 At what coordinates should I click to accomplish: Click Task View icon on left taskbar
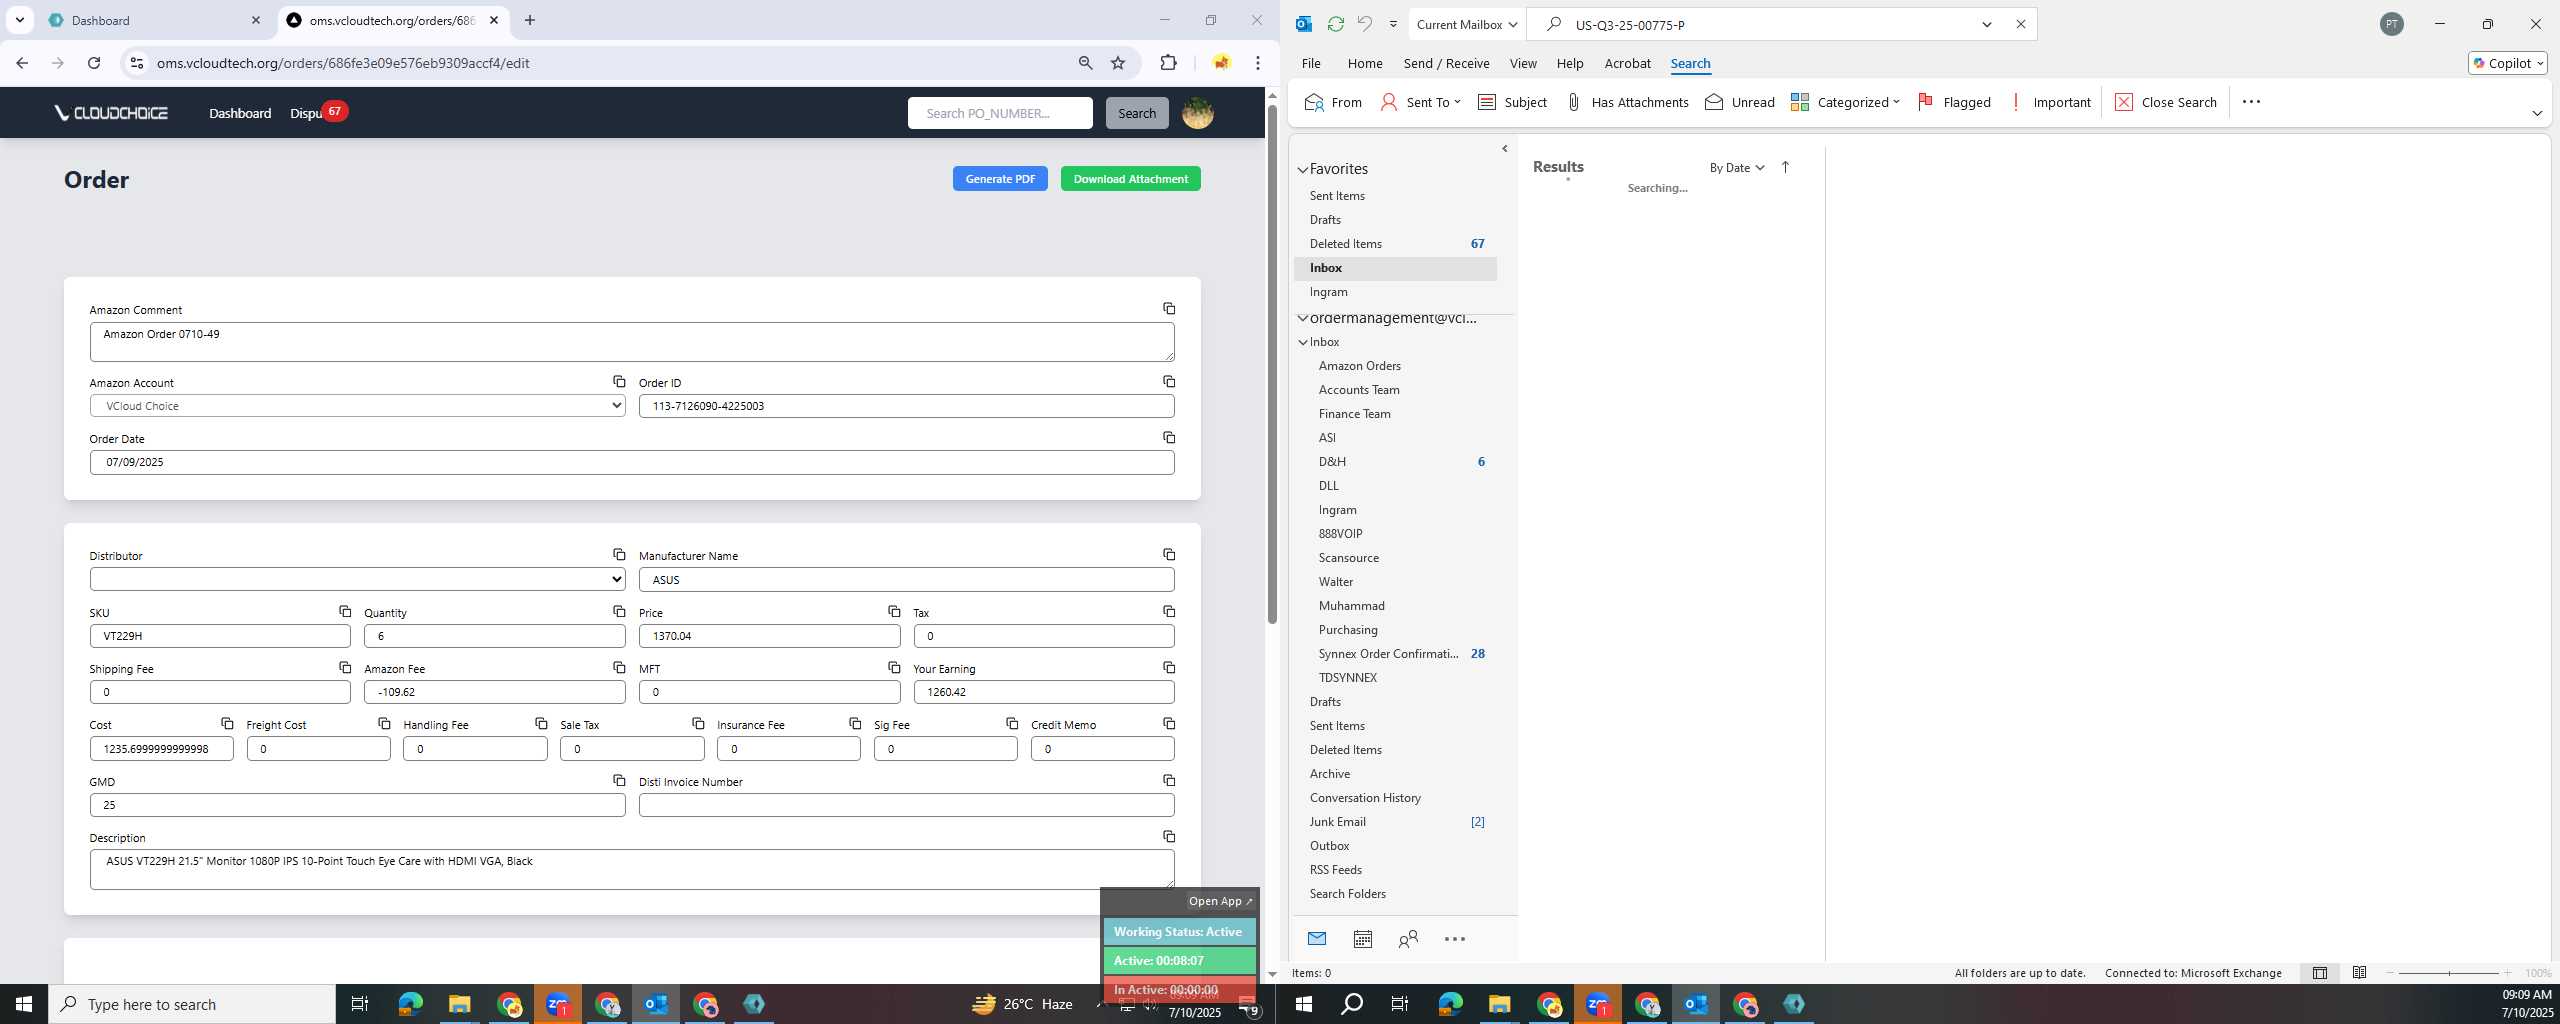pos(360,1004)
